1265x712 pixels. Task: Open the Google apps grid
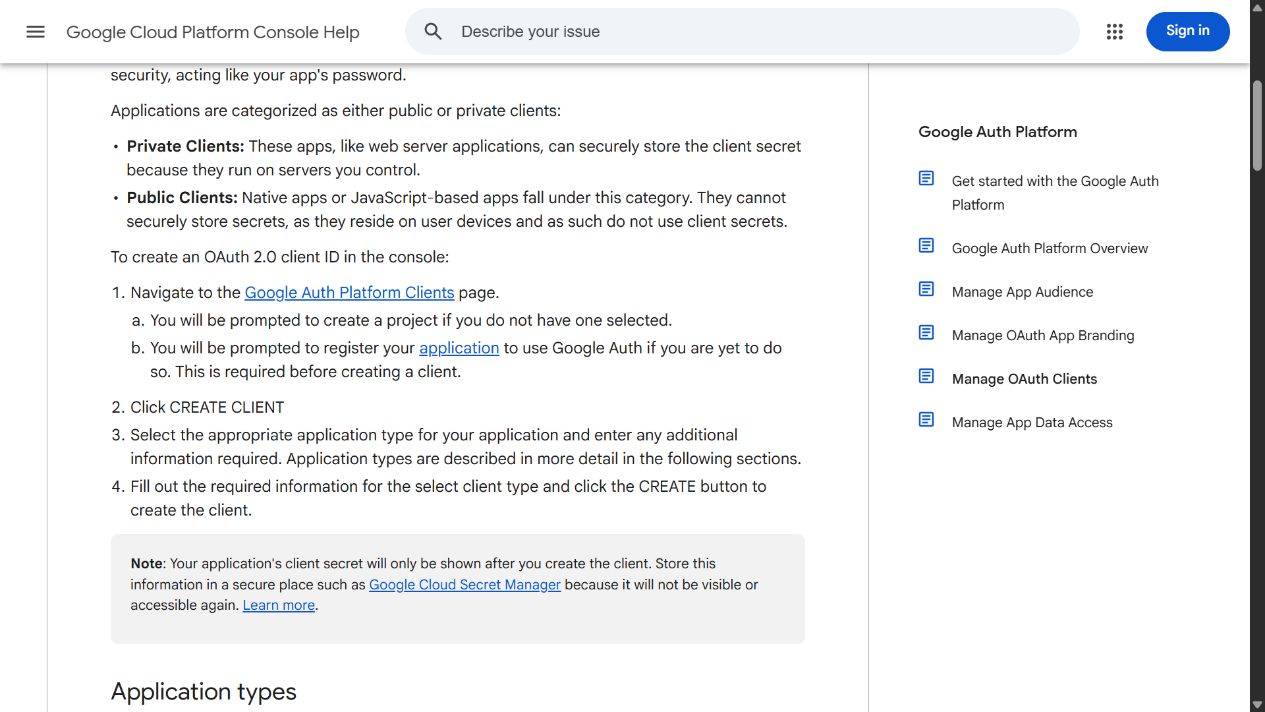1115,31
